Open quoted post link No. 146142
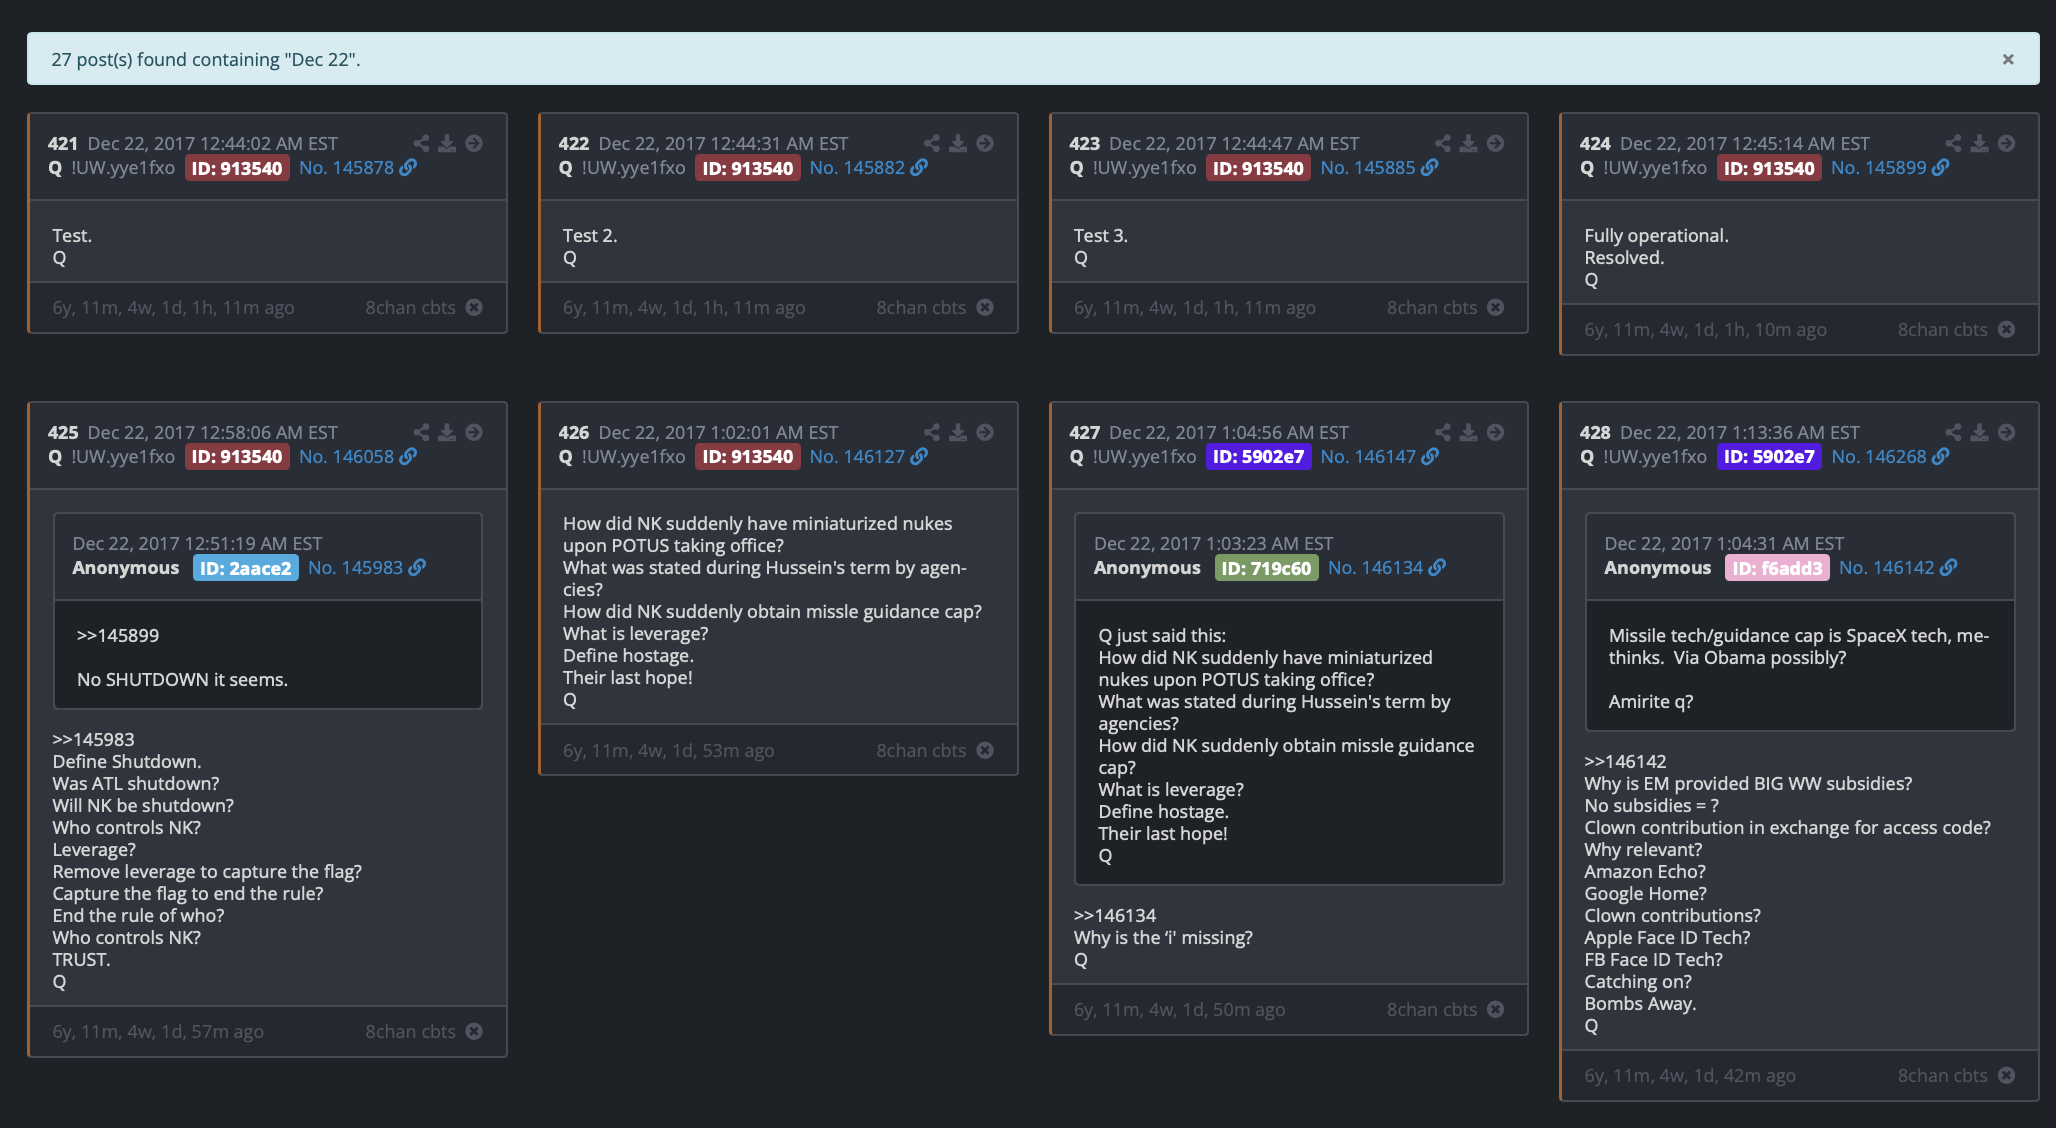The image size is (2056, 1128). point(1898,568)
